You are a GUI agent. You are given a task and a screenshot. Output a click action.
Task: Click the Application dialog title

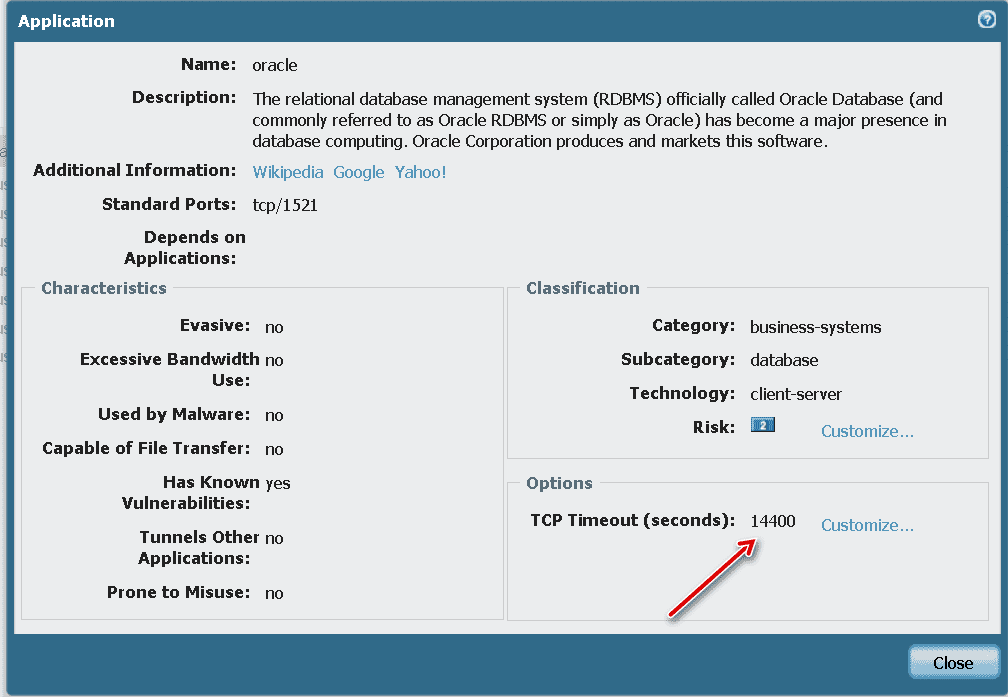(x=66, y=21)
